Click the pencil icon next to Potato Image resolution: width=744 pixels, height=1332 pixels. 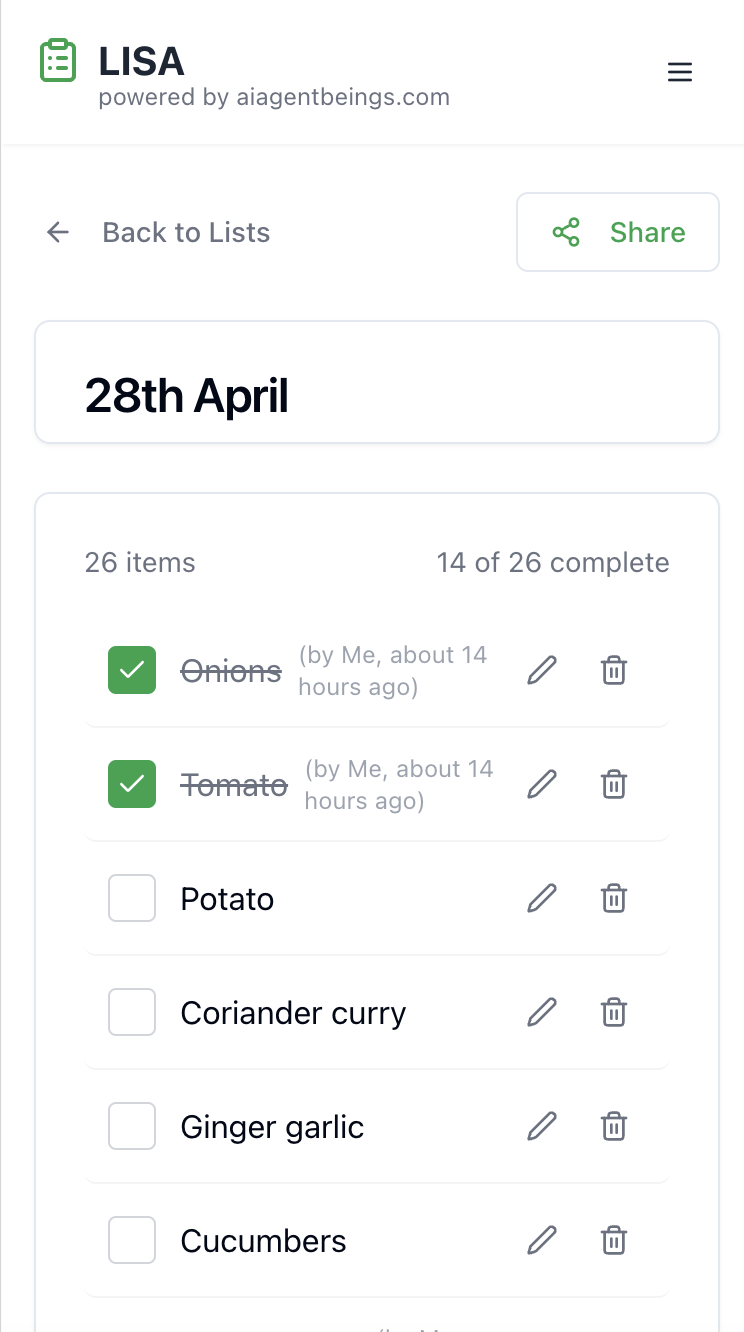(x=541, y=899)
